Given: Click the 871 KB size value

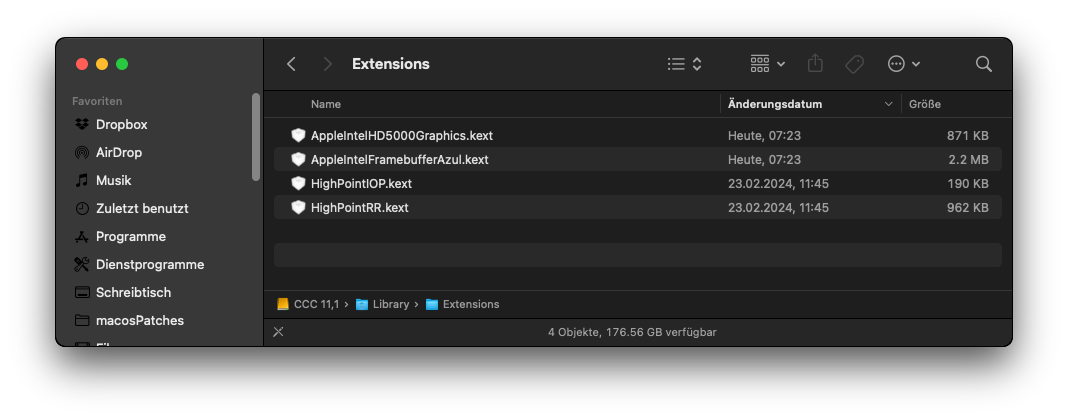Looking at the screenshot, I should (x=967, y=135).
